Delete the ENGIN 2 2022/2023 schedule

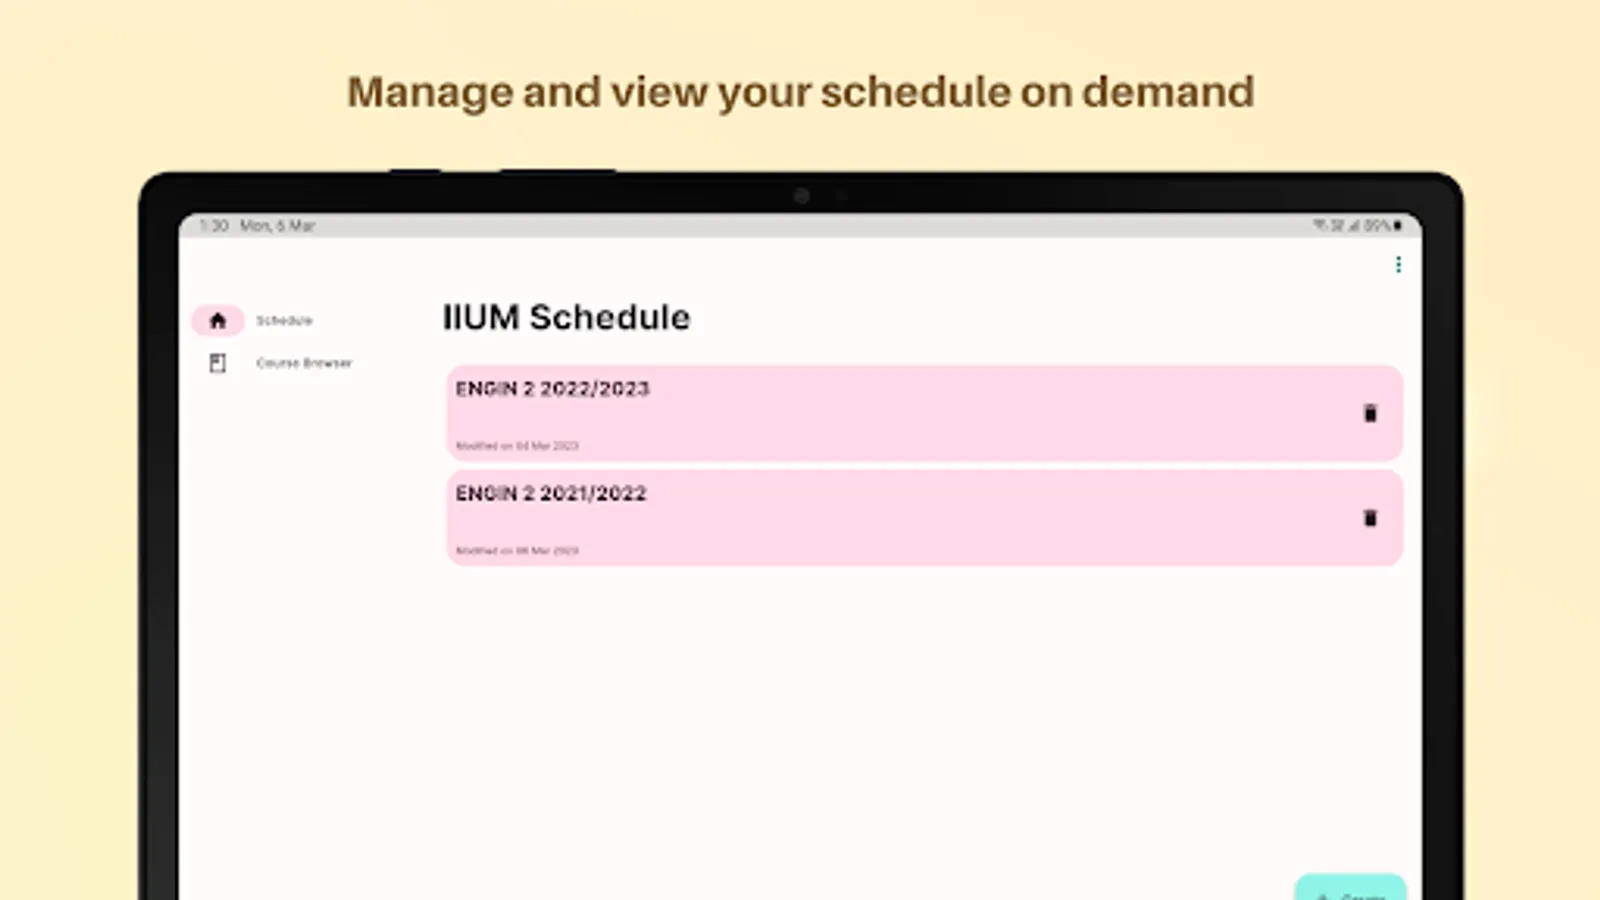1370,414
